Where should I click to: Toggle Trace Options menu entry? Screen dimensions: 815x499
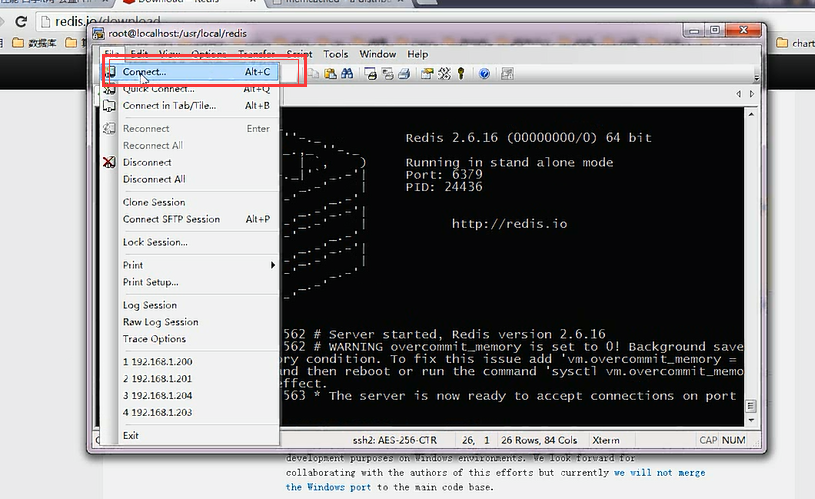[x=189, y=339]
